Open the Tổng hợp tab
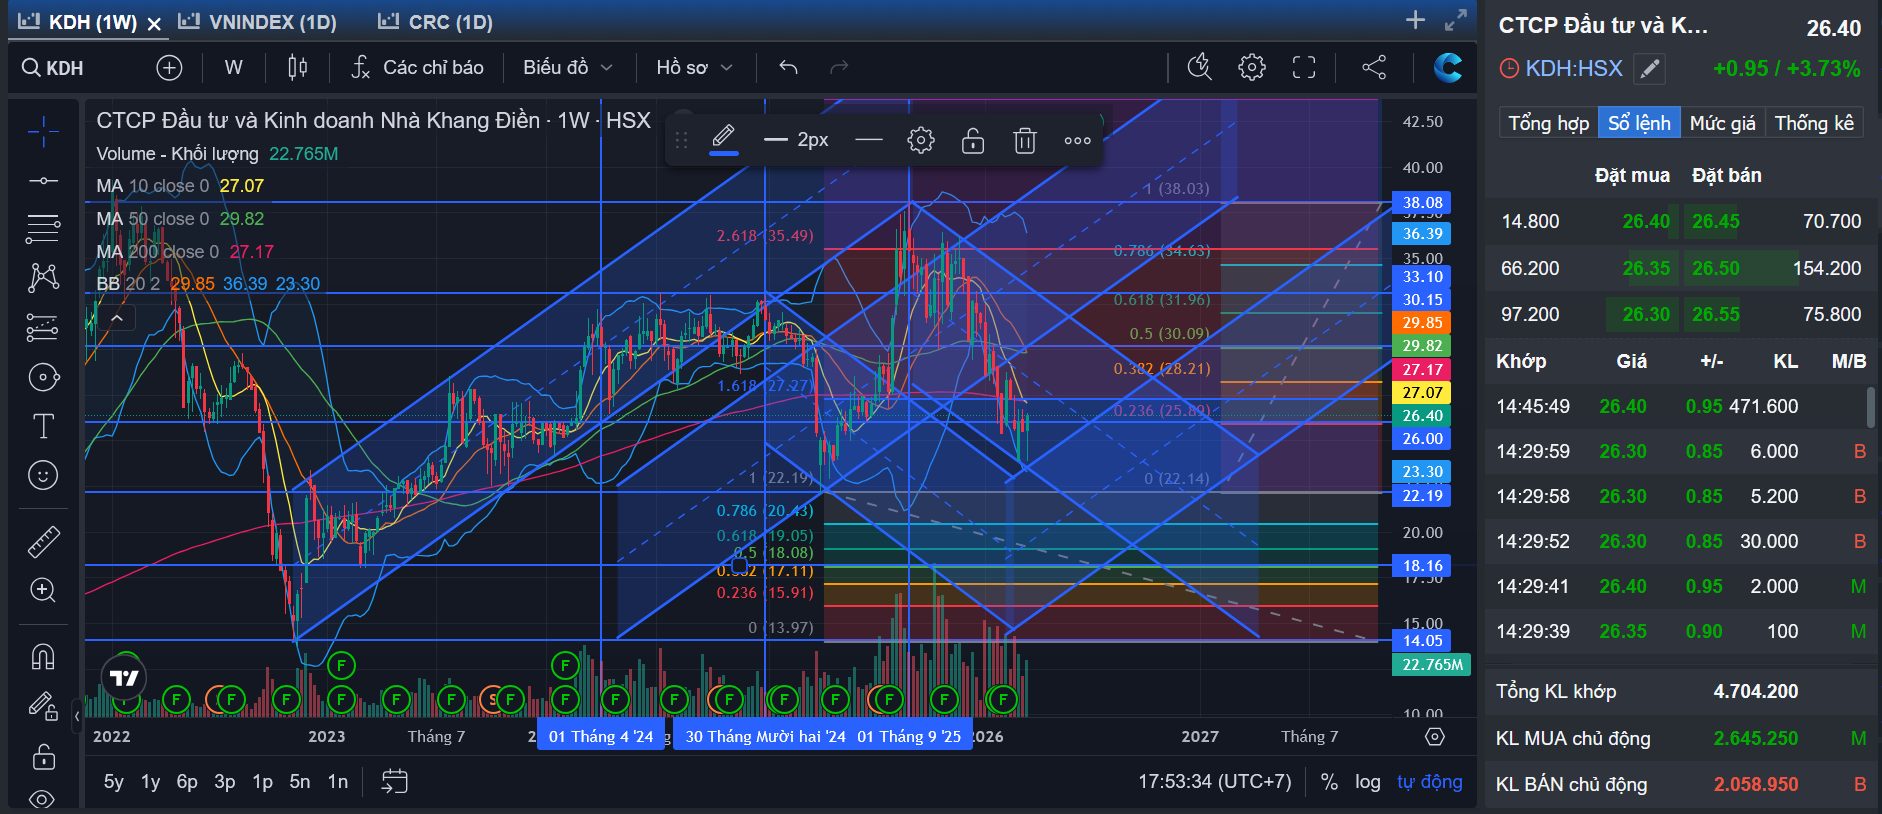This screenshot has height=814, width=1882. (x=1548, y=123)
